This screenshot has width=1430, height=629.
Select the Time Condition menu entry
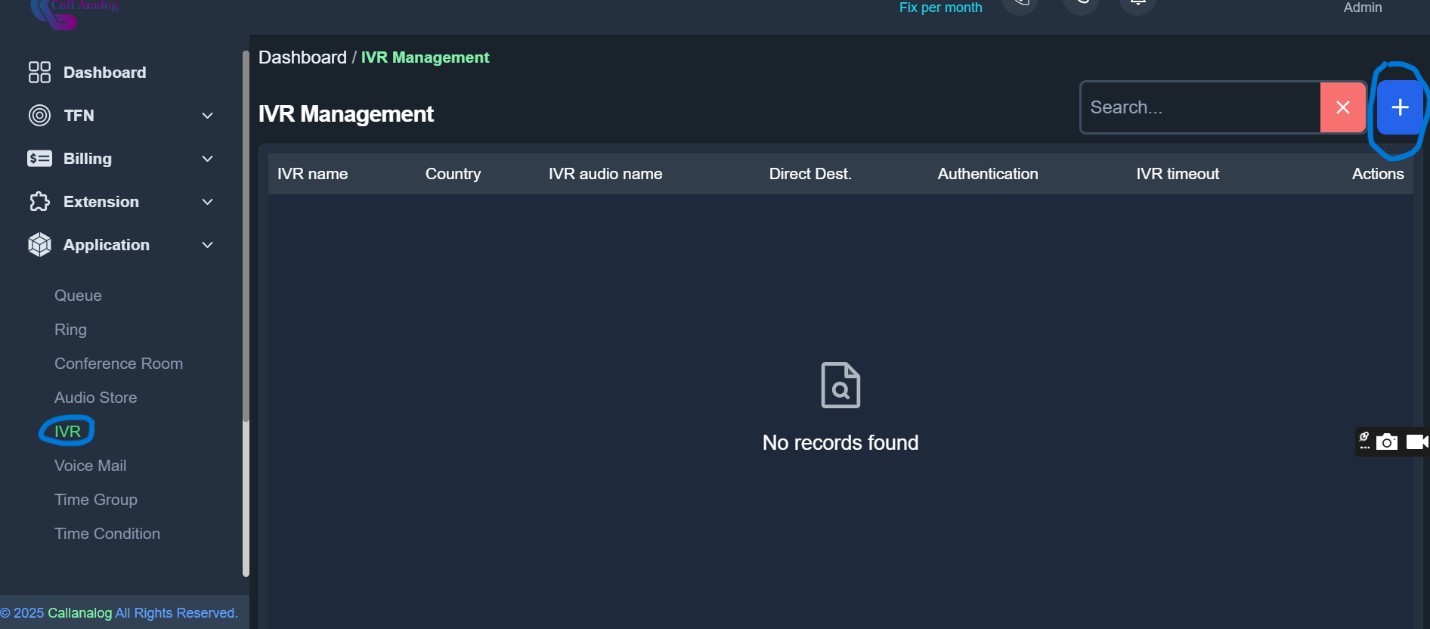(x=107, y=533)
